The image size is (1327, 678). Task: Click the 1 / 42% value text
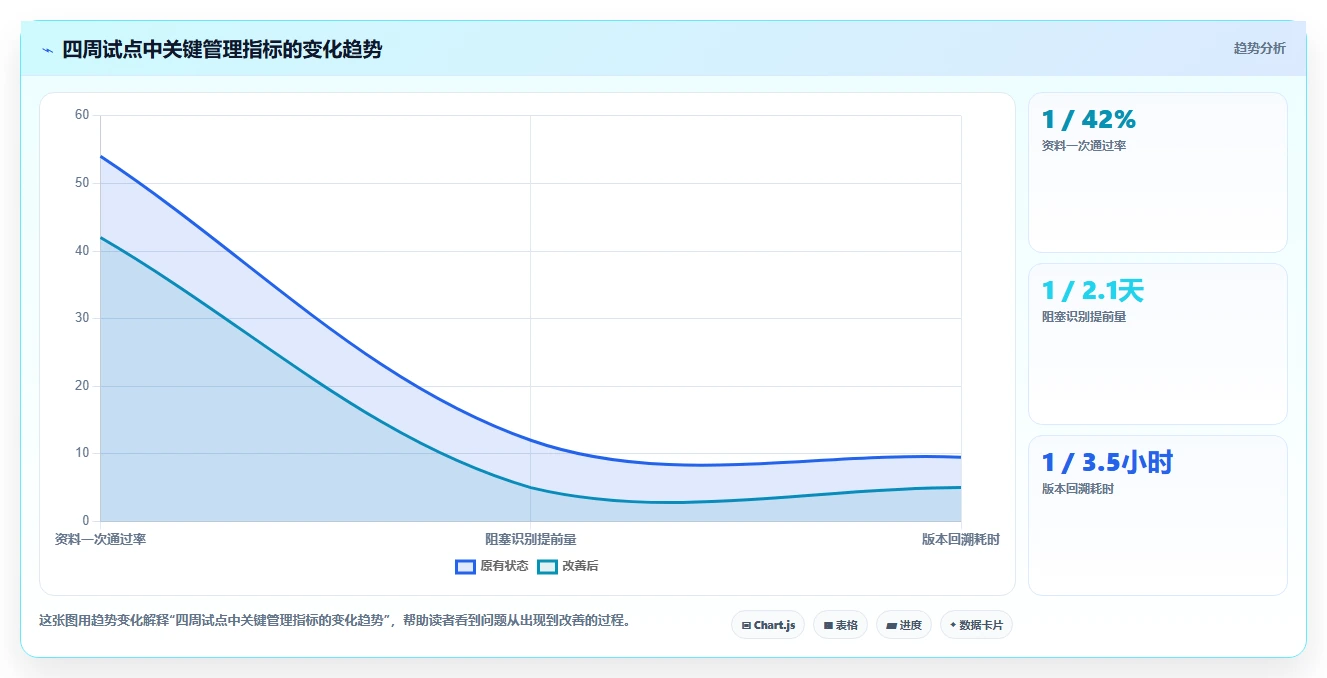[x=1089, y=119]
